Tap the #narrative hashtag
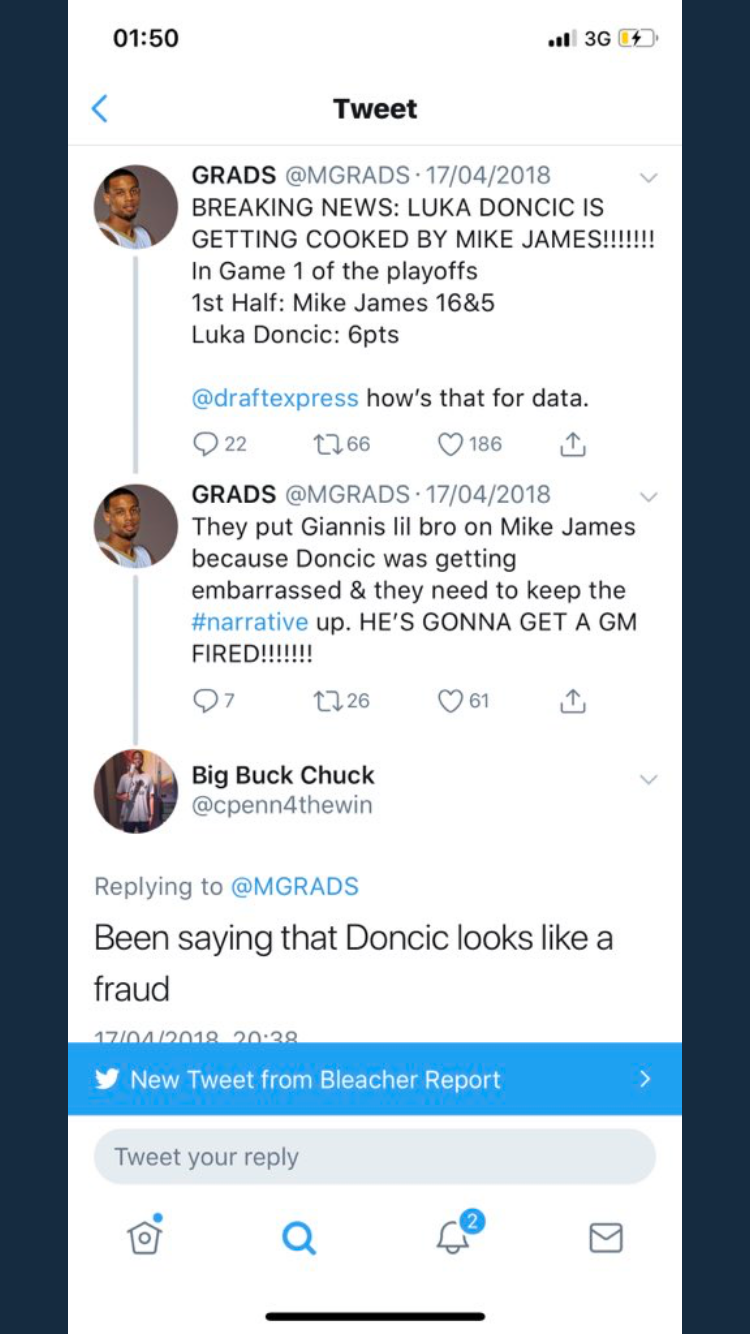The image size is (750, 1334). pos(250,622)
